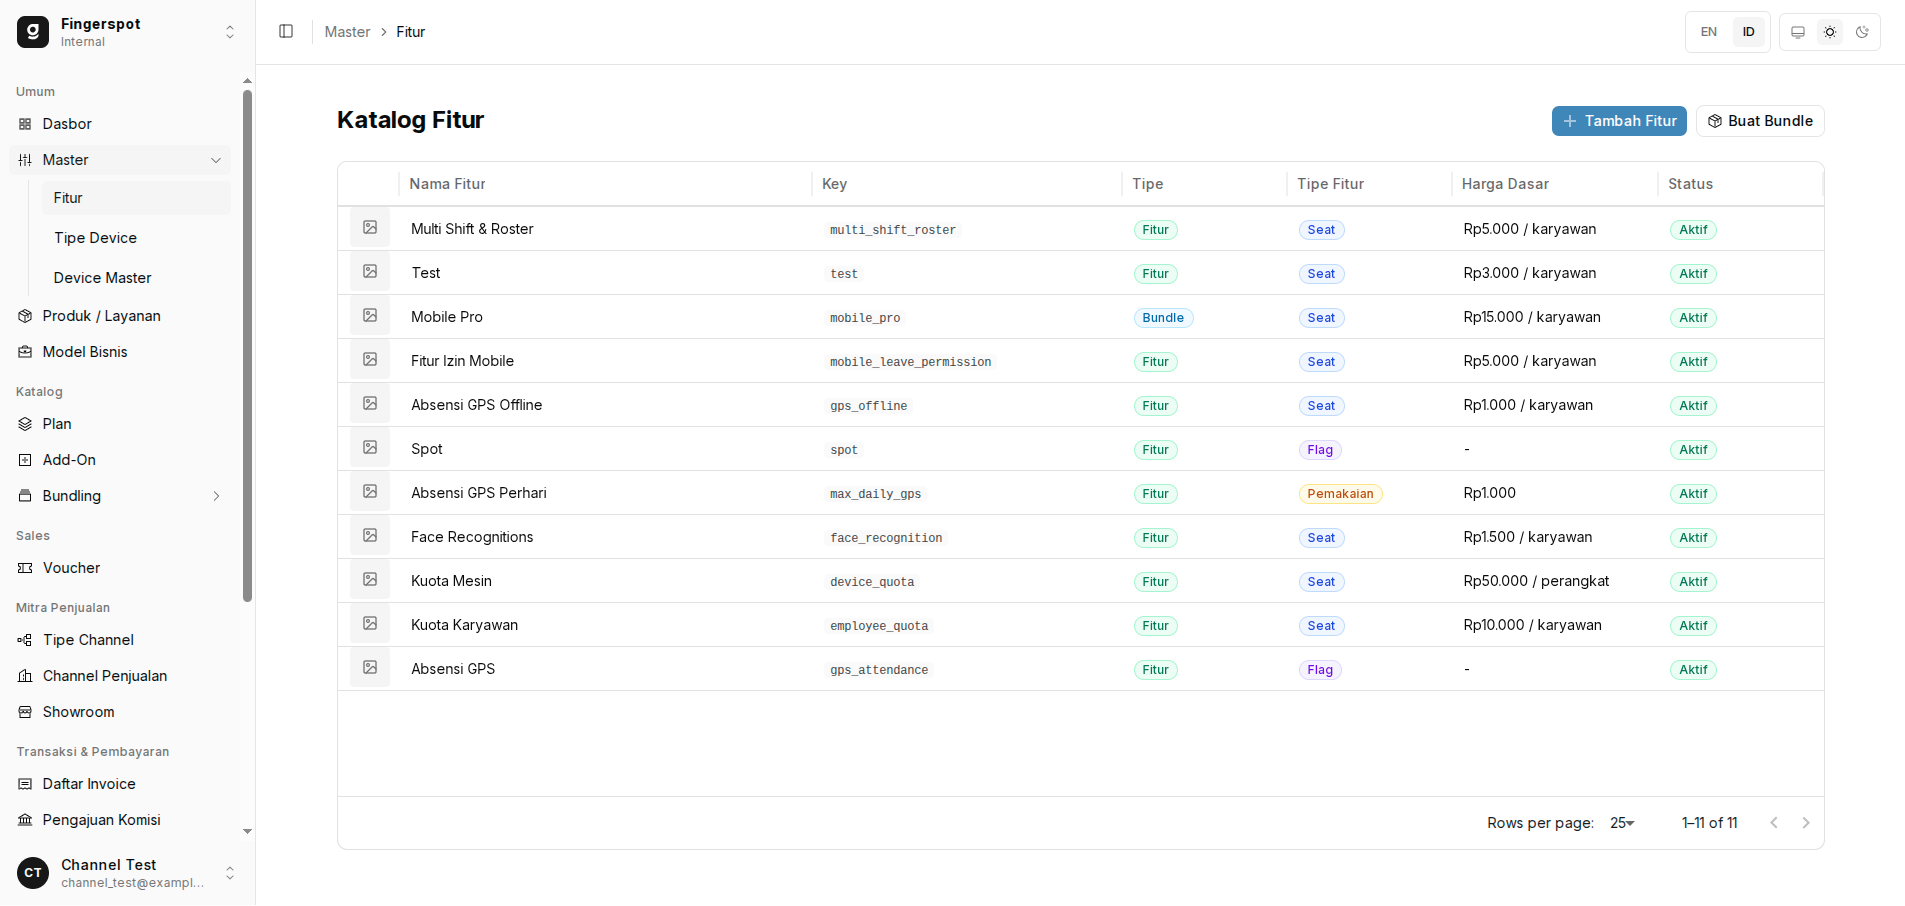This screenshot has width=1905, height=906.
Task: Sort by Harga Dasar column header
Action: pos(1505,184)
